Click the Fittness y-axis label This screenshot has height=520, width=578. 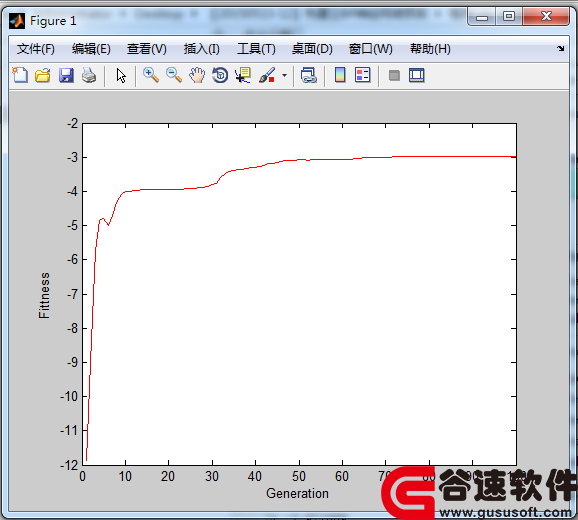(x=44, y=295)
